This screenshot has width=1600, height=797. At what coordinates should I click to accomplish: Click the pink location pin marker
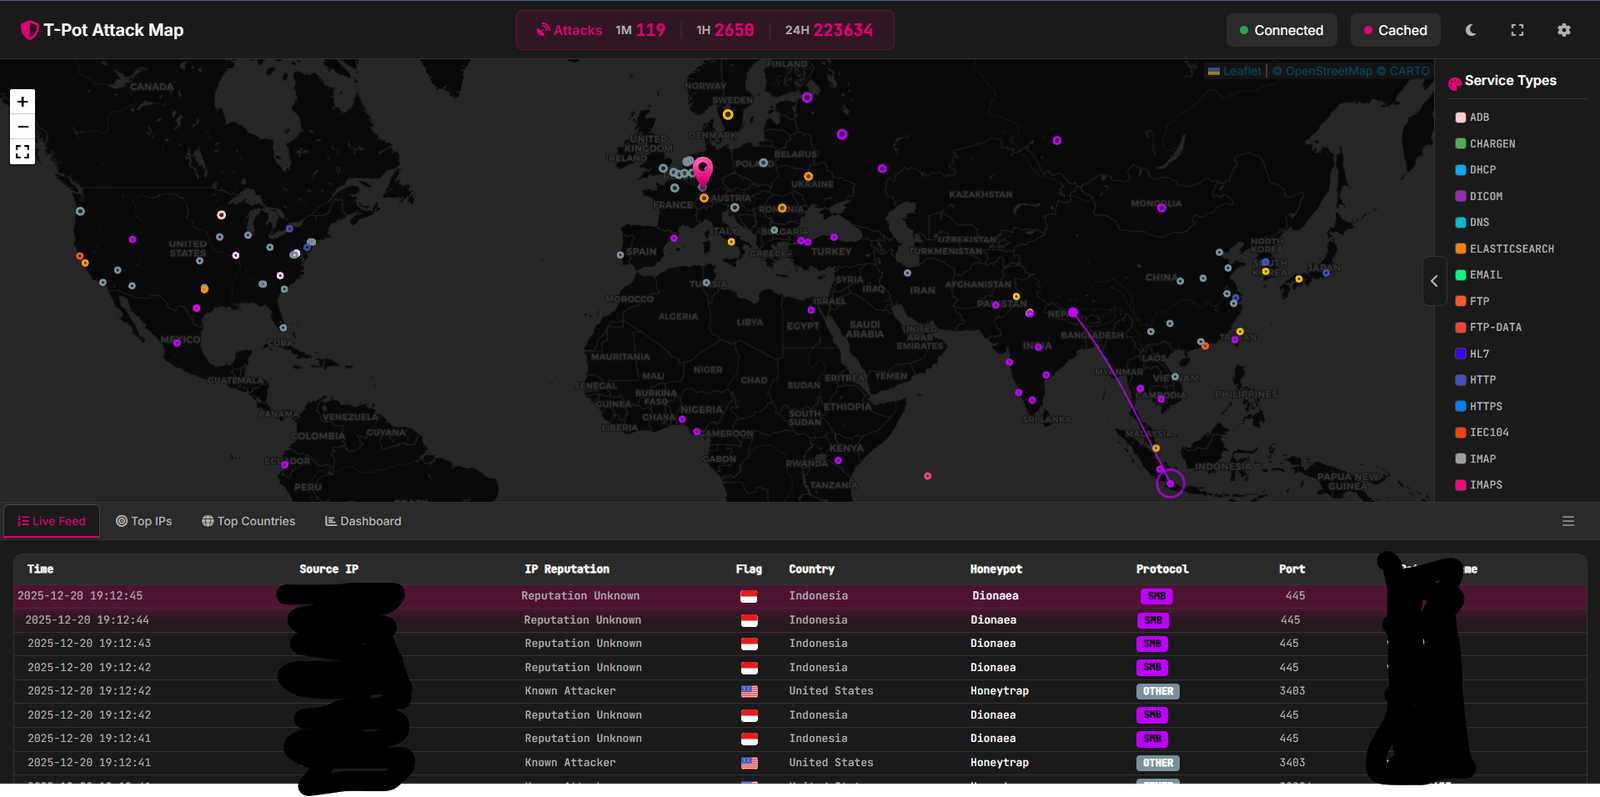(x=703, y=170)
